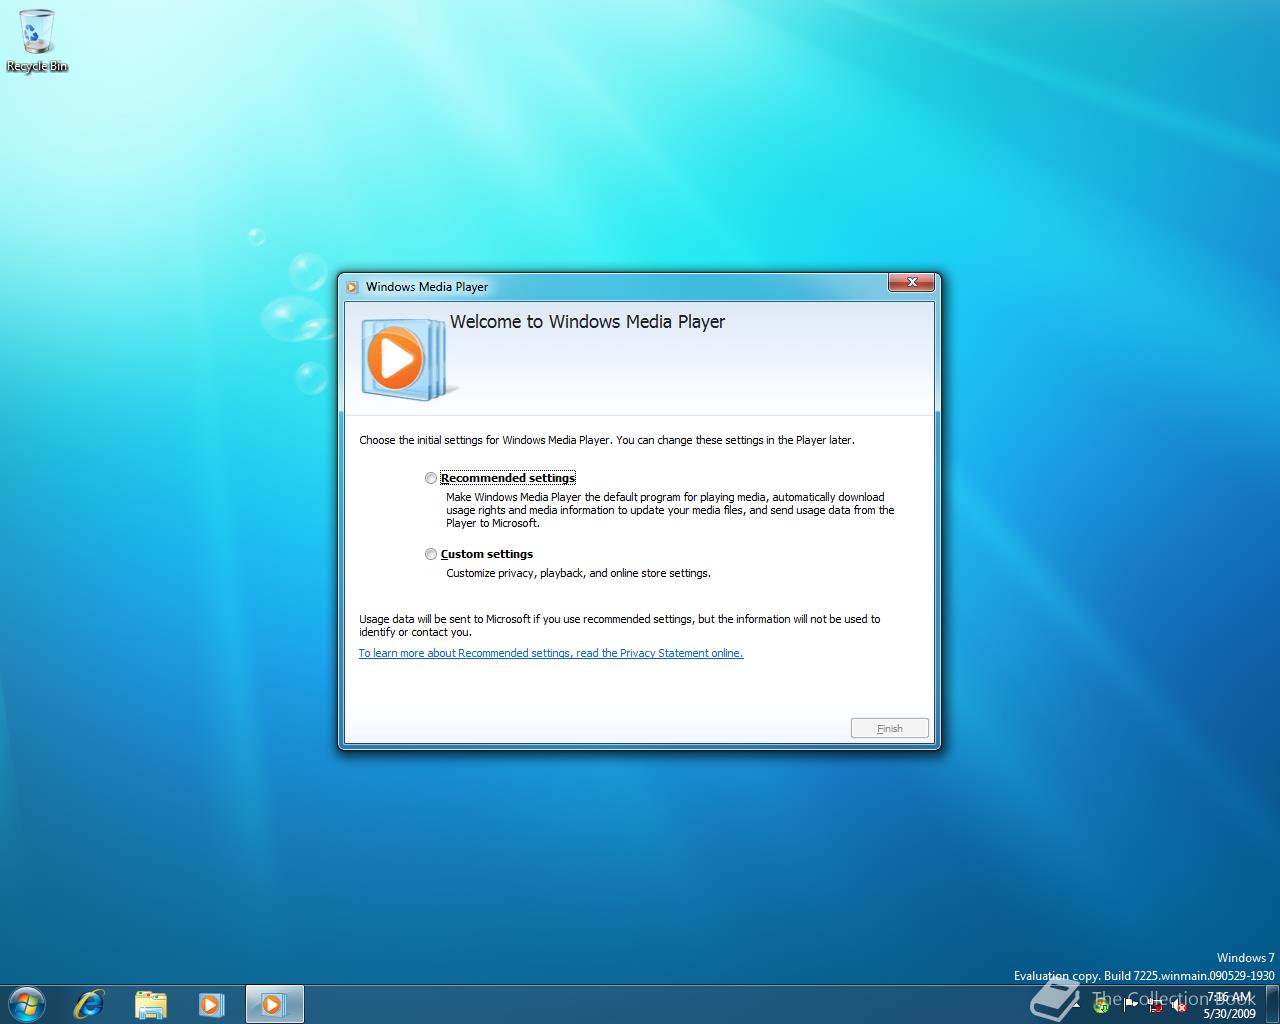Screen dimensions: 1280x1024
Task: Click the pinned Windows Media Player taskbar icon
Action: 211,1004
